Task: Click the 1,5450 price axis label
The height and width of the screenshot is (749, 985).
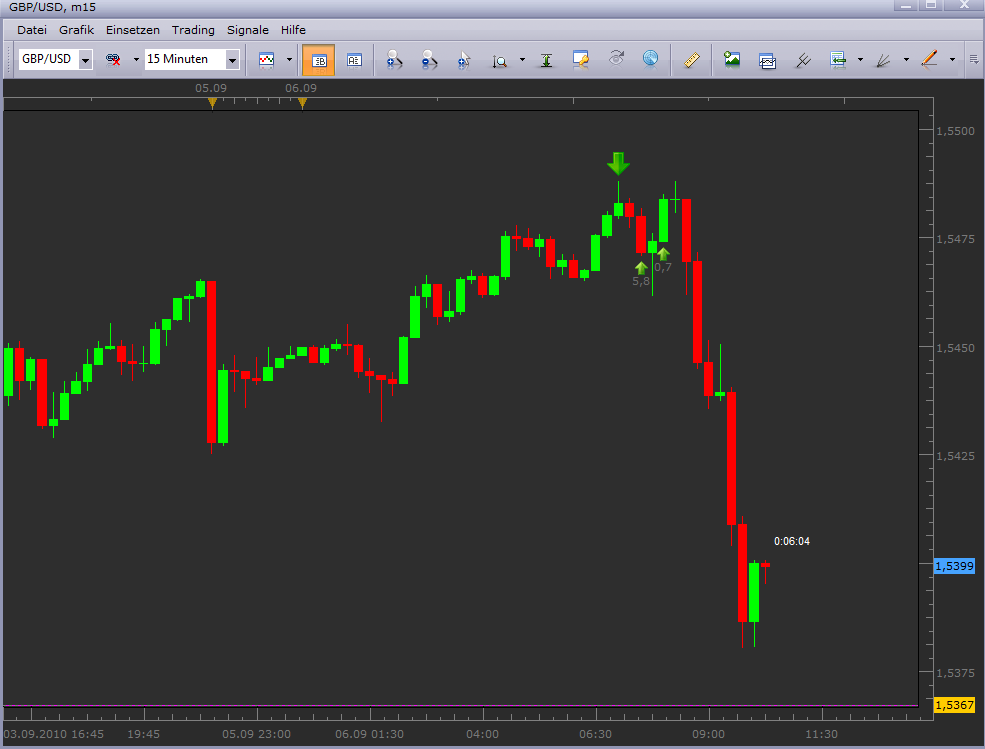Action: pos(955,347)
